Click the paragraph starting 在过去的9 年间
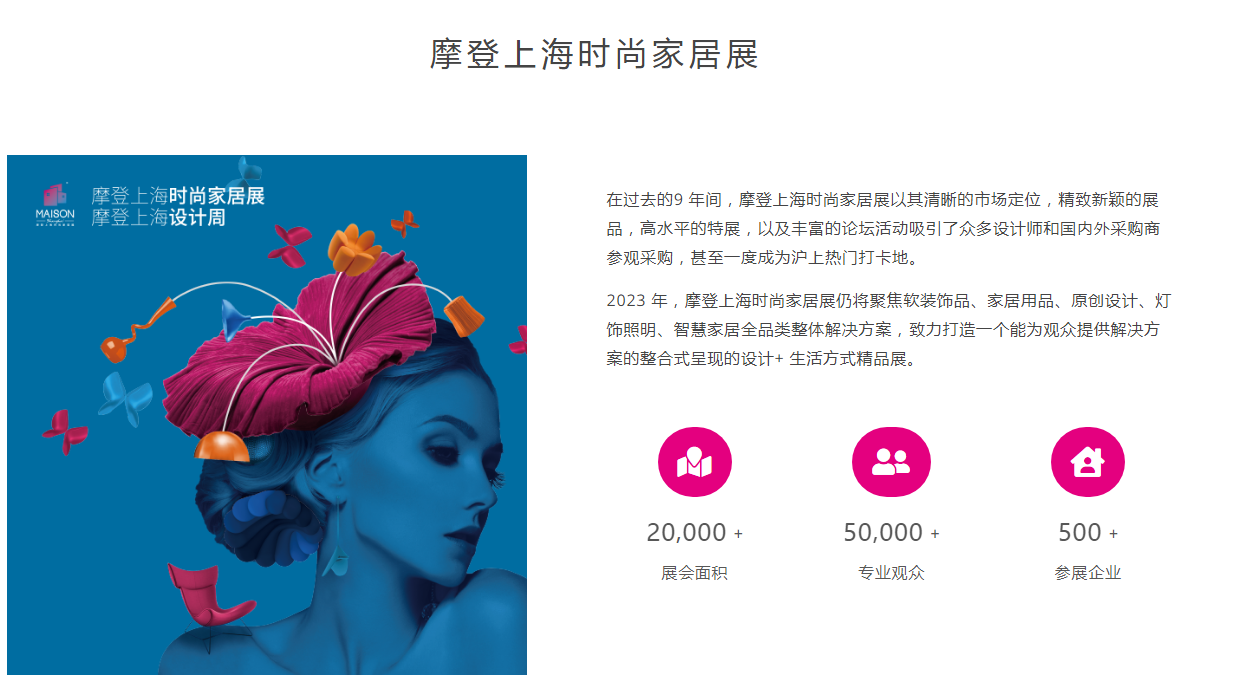The height and width of the screenshot is (693, 1240). (x=884, y=229)
